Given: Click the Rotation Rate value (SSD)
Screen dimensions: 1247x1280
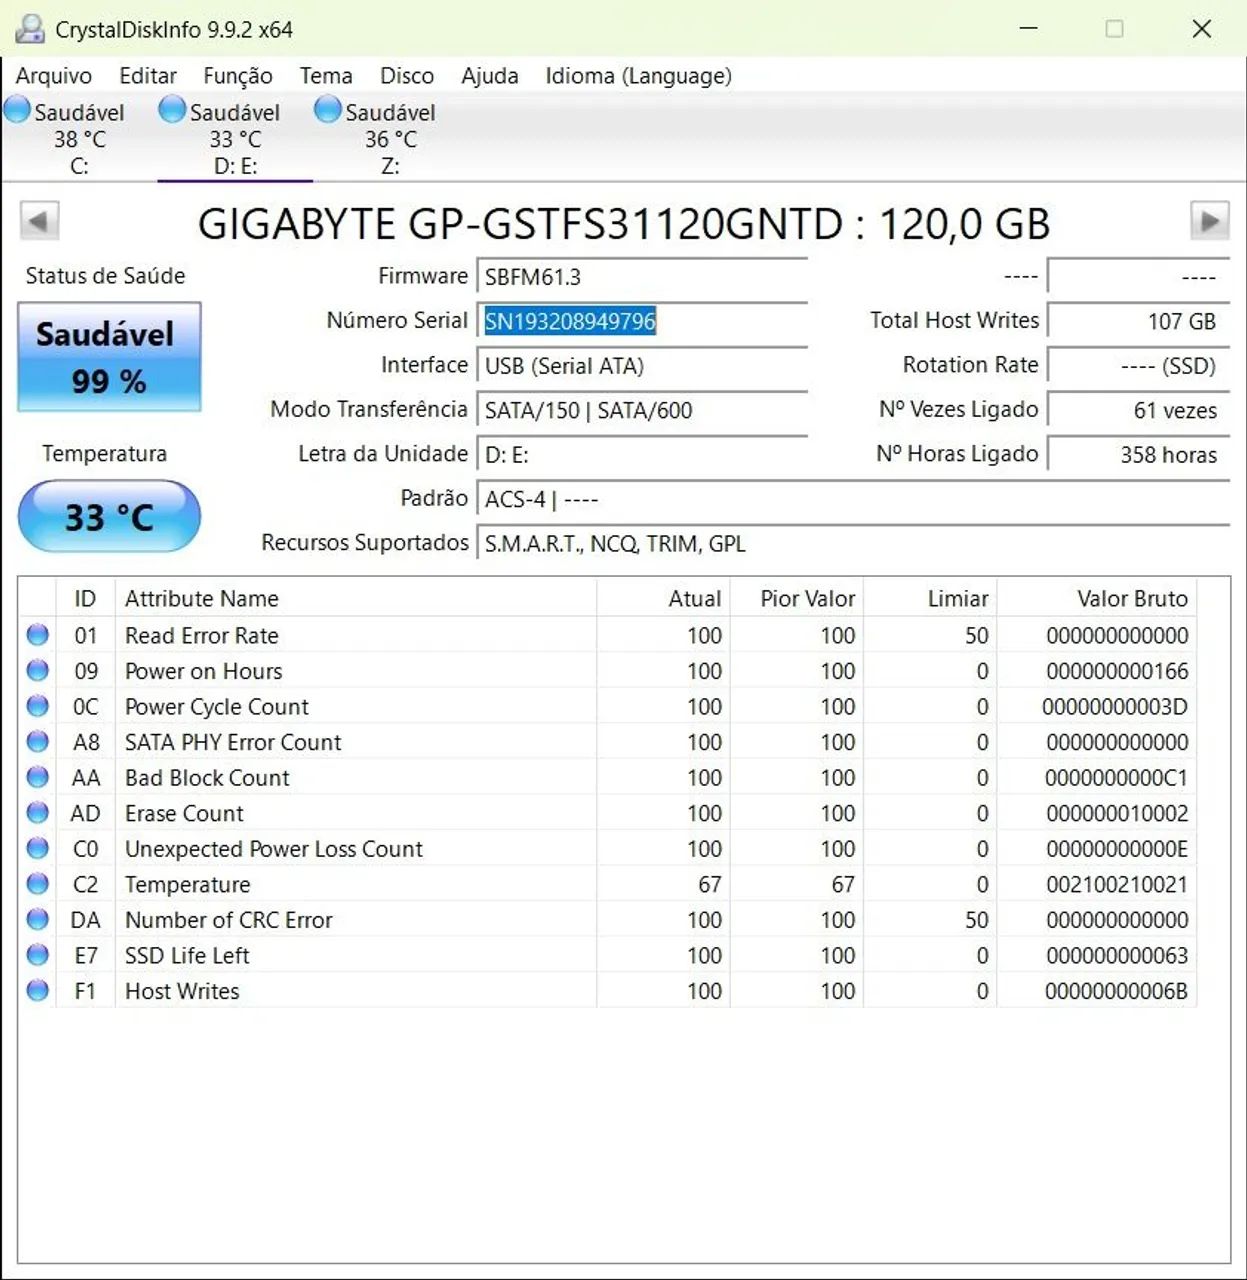Looking at the screenshot, I should point(1138,366).
